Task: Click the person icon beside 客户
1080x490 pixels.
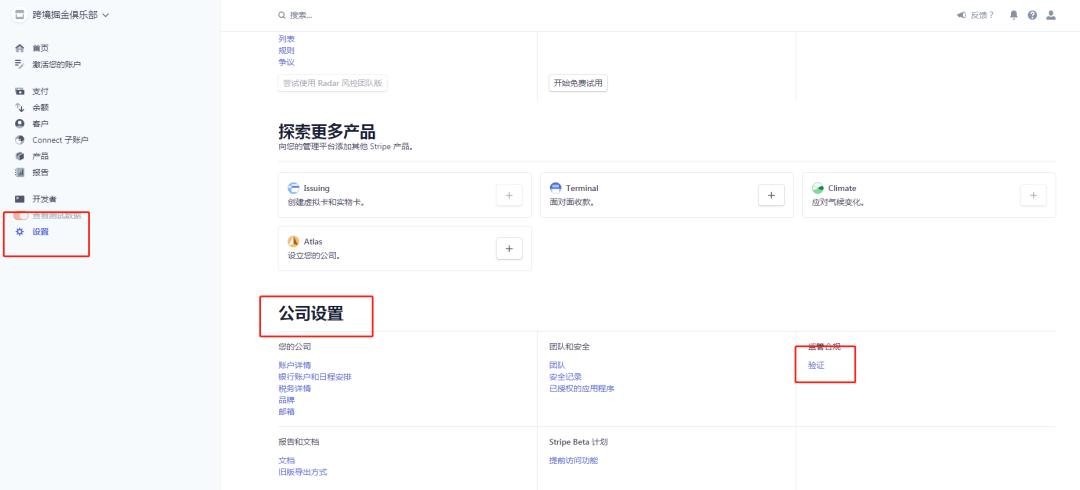Action: [x=19, y=123]
